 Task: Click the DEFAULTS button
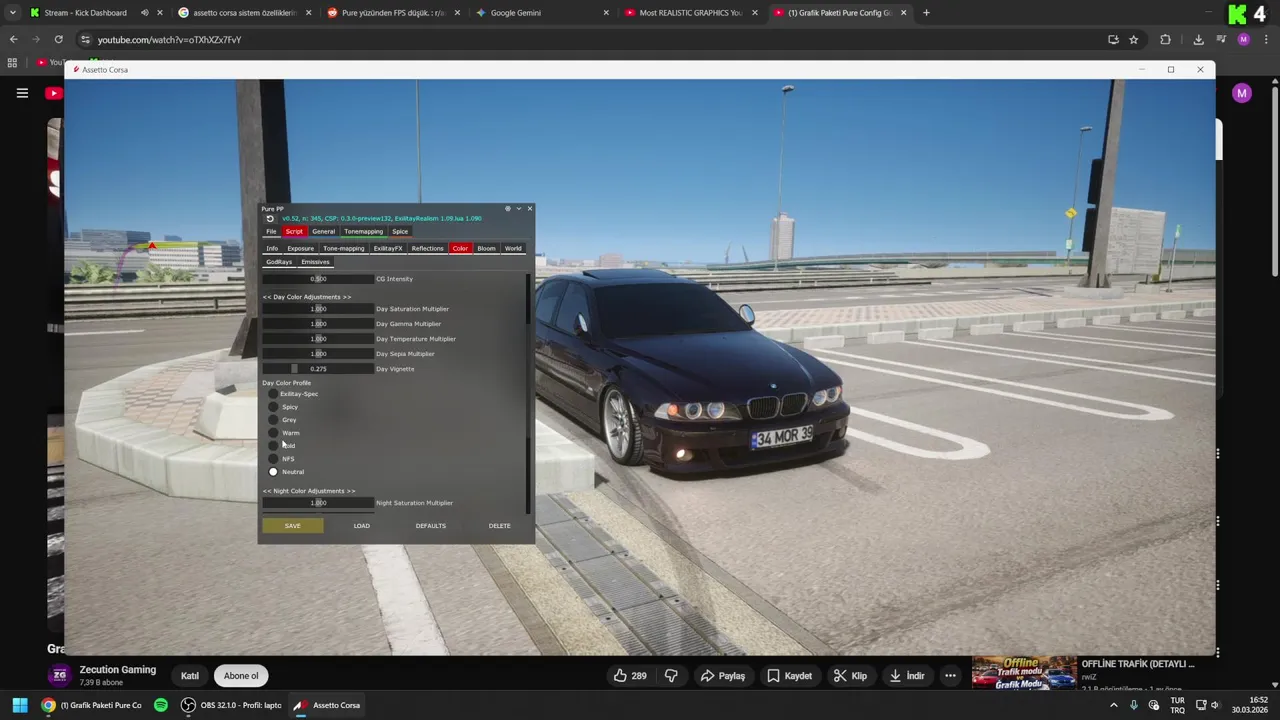click(x=430, y=526)
